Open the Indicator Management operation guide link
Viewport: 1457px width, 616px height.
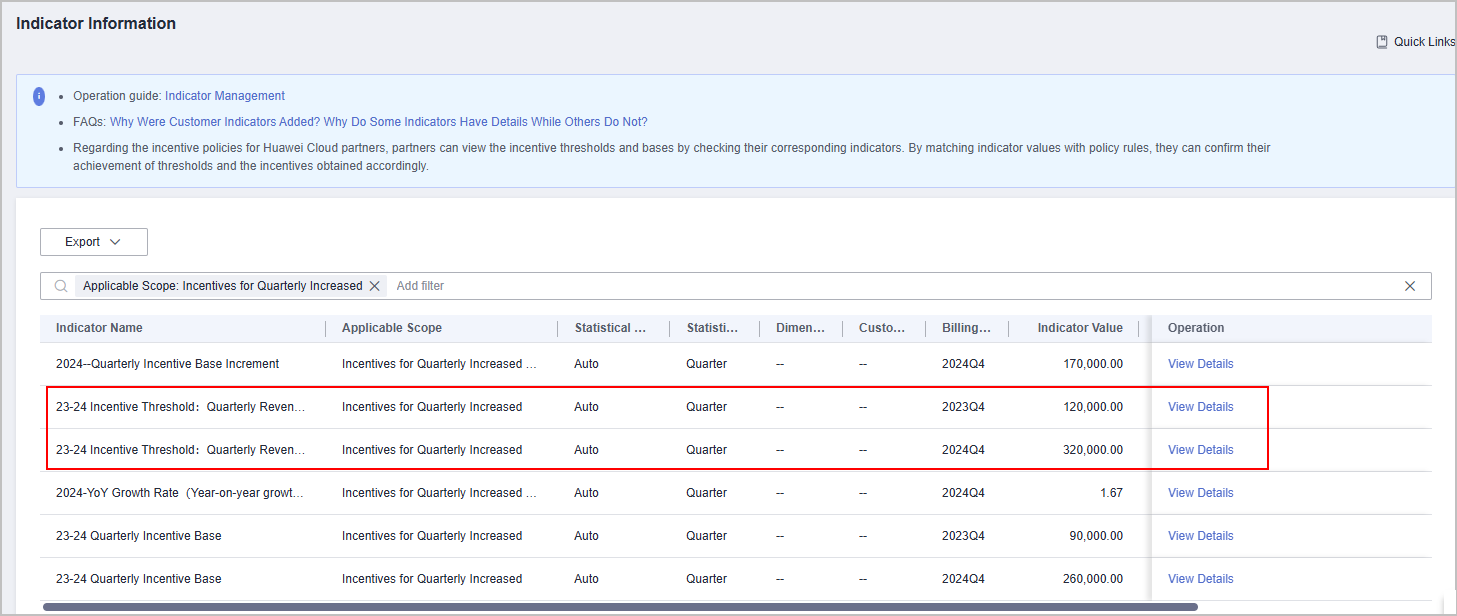(x=225, y=96)
